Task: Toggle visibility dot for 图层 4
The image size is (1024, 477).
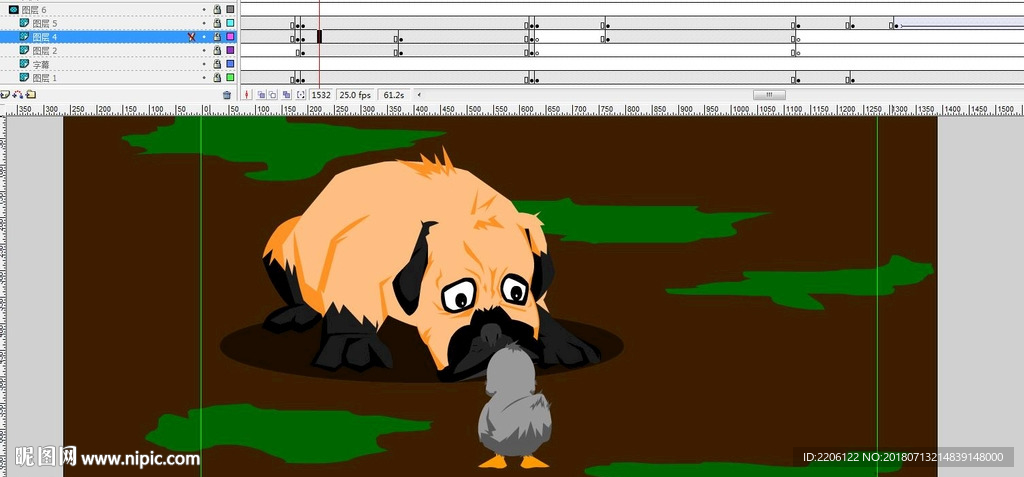Action: point(204,37)
